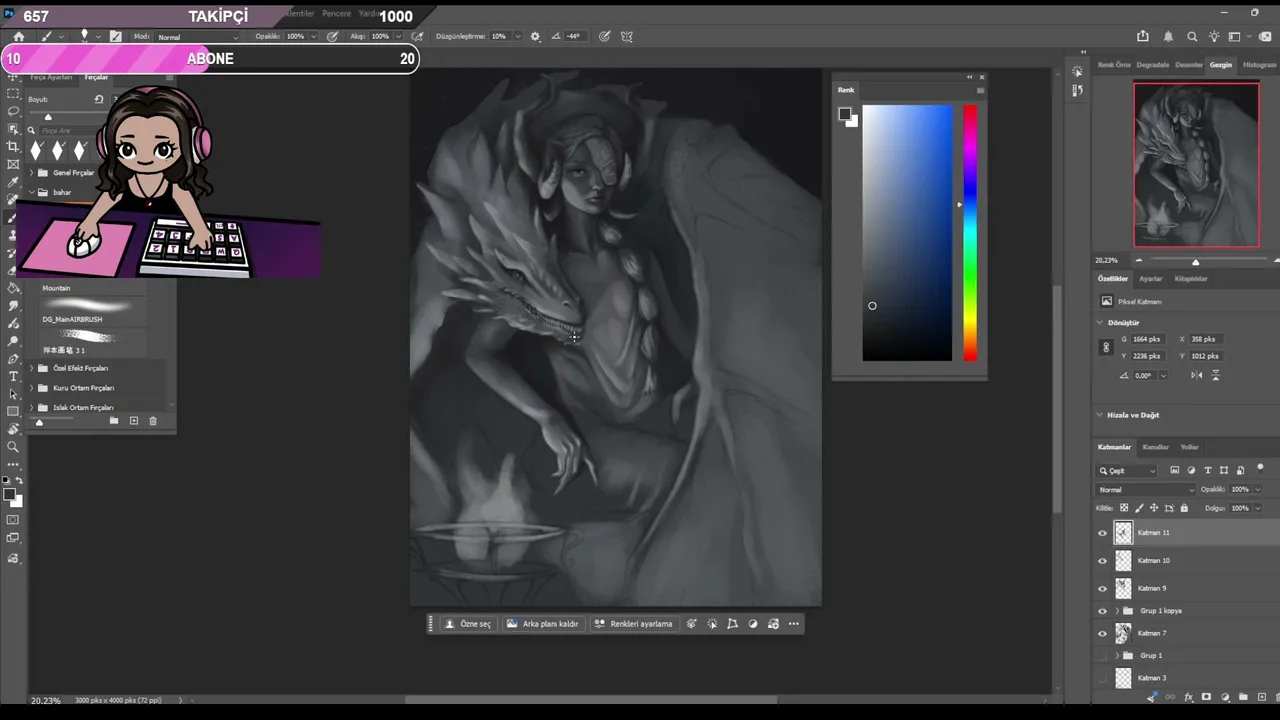Hide the Katman 10 layer
The height and width of the screenshot is (720, 1280).
pyautogui.click(x=1102, y=561)
